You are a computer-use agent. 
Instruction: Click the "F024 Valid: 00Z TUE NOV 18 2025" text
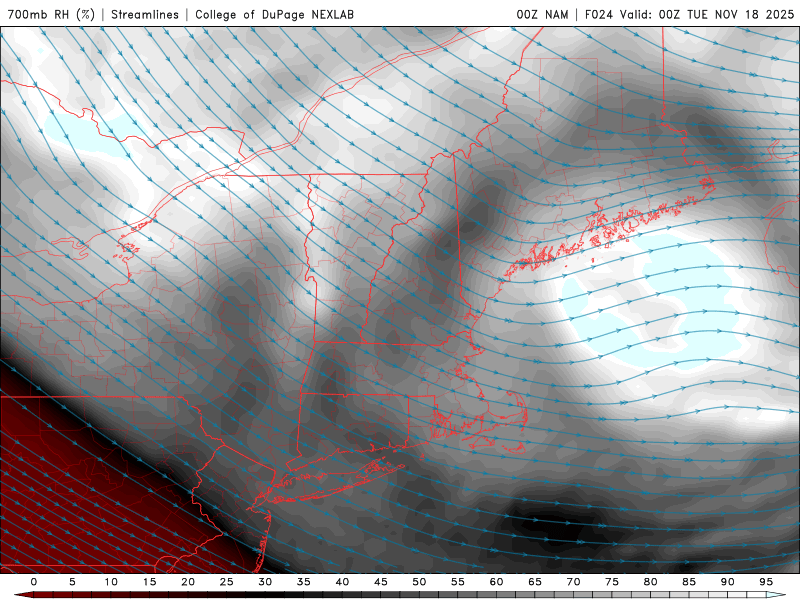(689, 14)
